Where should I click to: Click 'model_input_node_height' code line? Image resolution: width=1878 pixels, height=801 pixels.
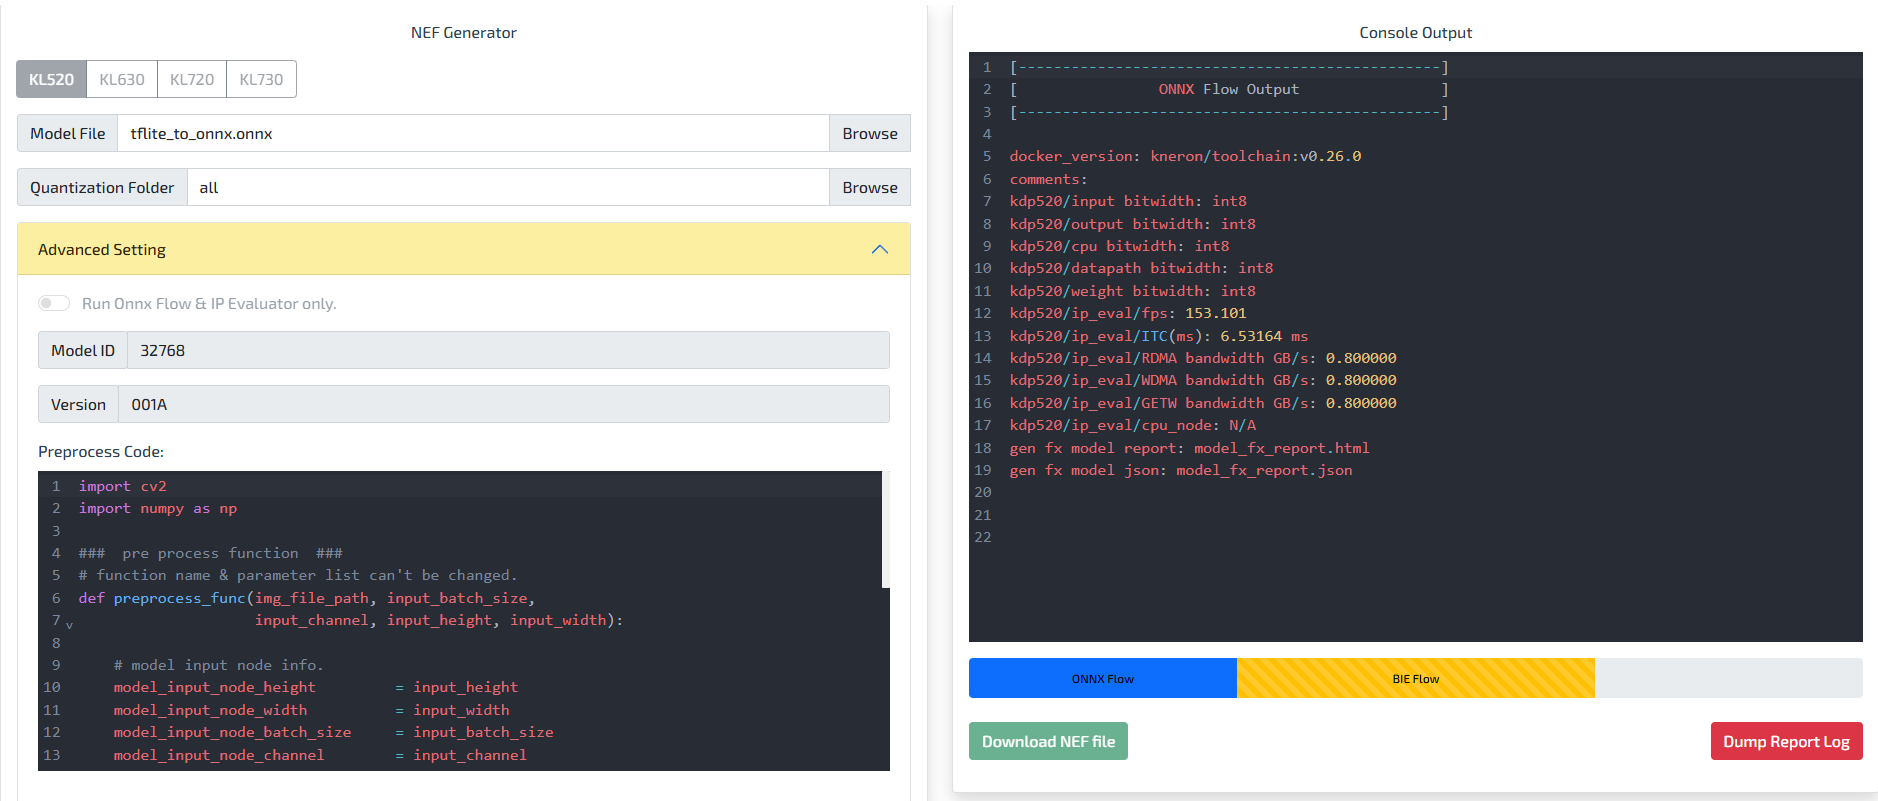coord(316,687)
